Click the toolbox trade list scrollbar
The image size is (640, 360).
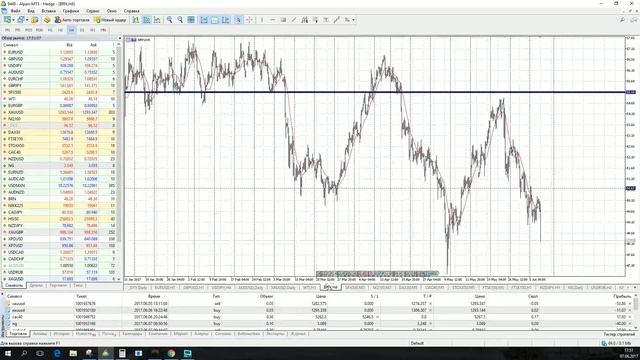pos(635,312)
